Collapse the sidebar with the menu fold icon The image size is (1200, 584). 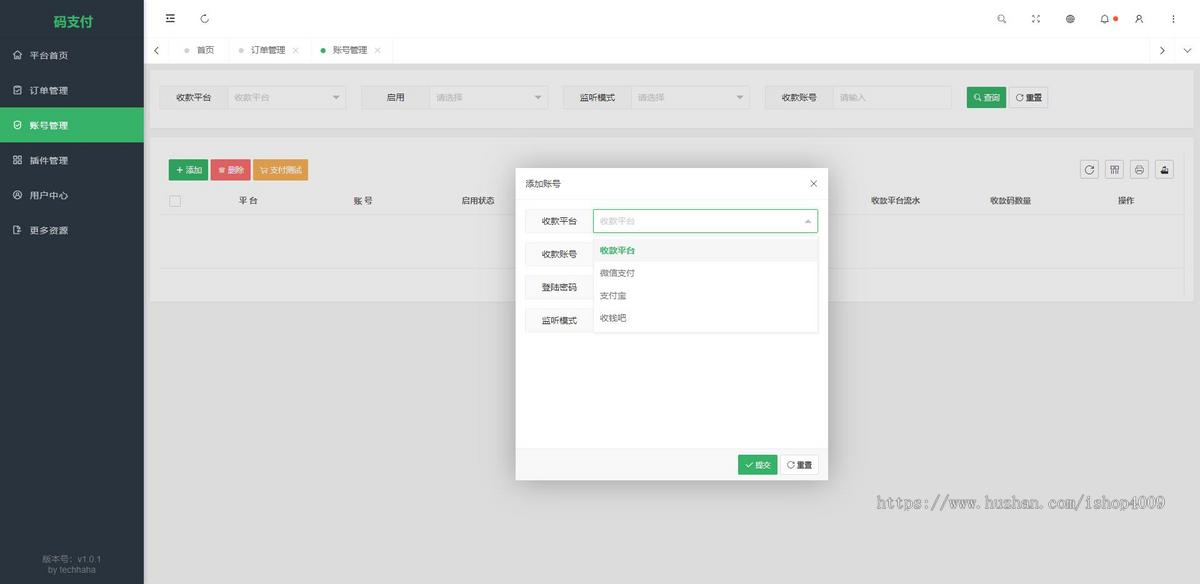[x=170, y=18]
